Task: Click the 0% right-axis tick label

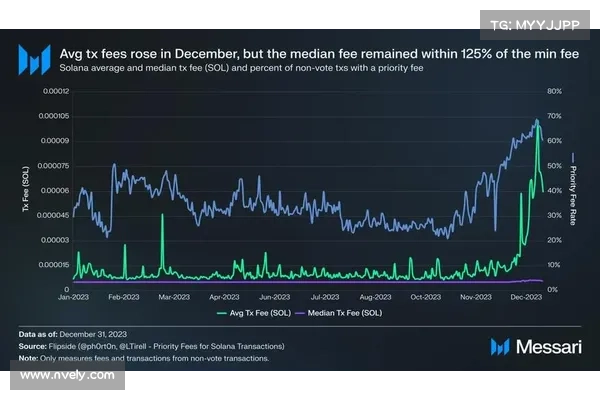Action: coord(553,290)
